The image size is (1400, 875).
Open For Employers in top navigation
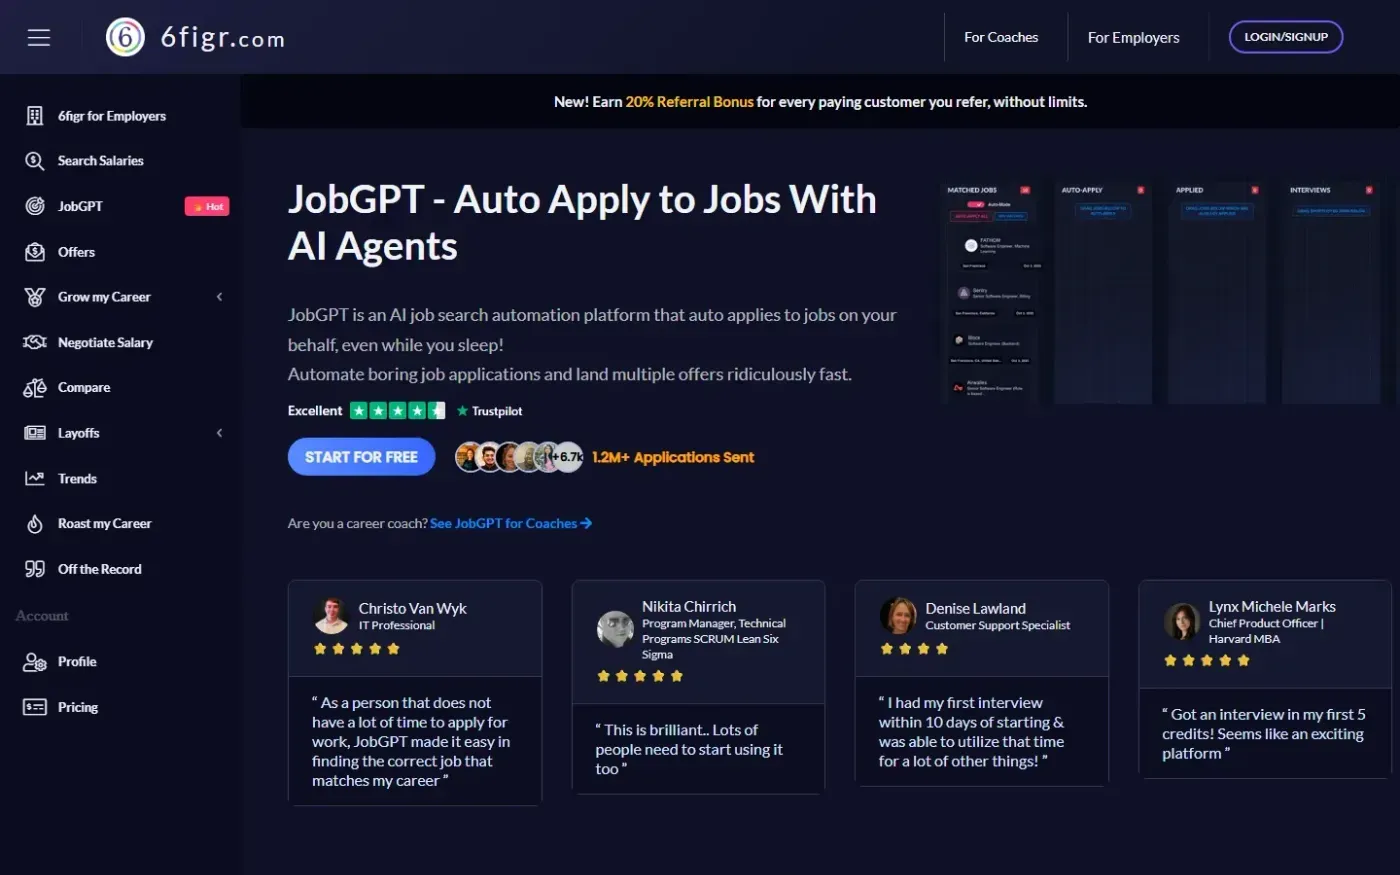point(1134,37)
